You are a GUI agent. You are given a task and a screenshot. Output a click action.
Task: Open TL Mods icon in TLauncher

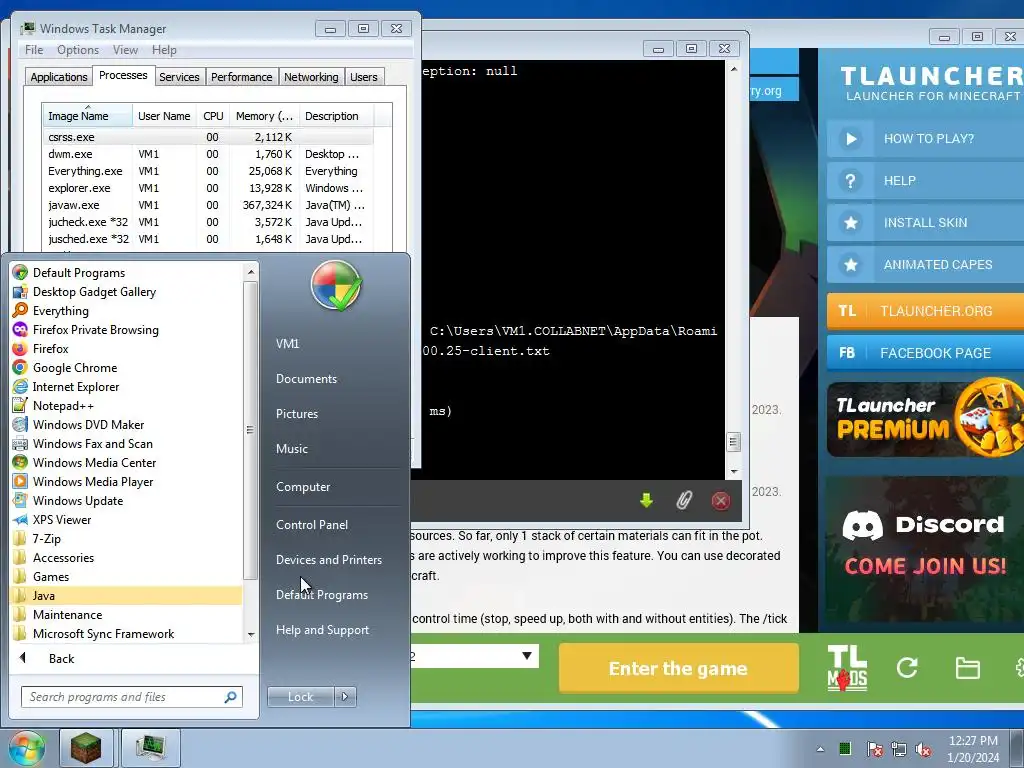[x=847, y=667]
